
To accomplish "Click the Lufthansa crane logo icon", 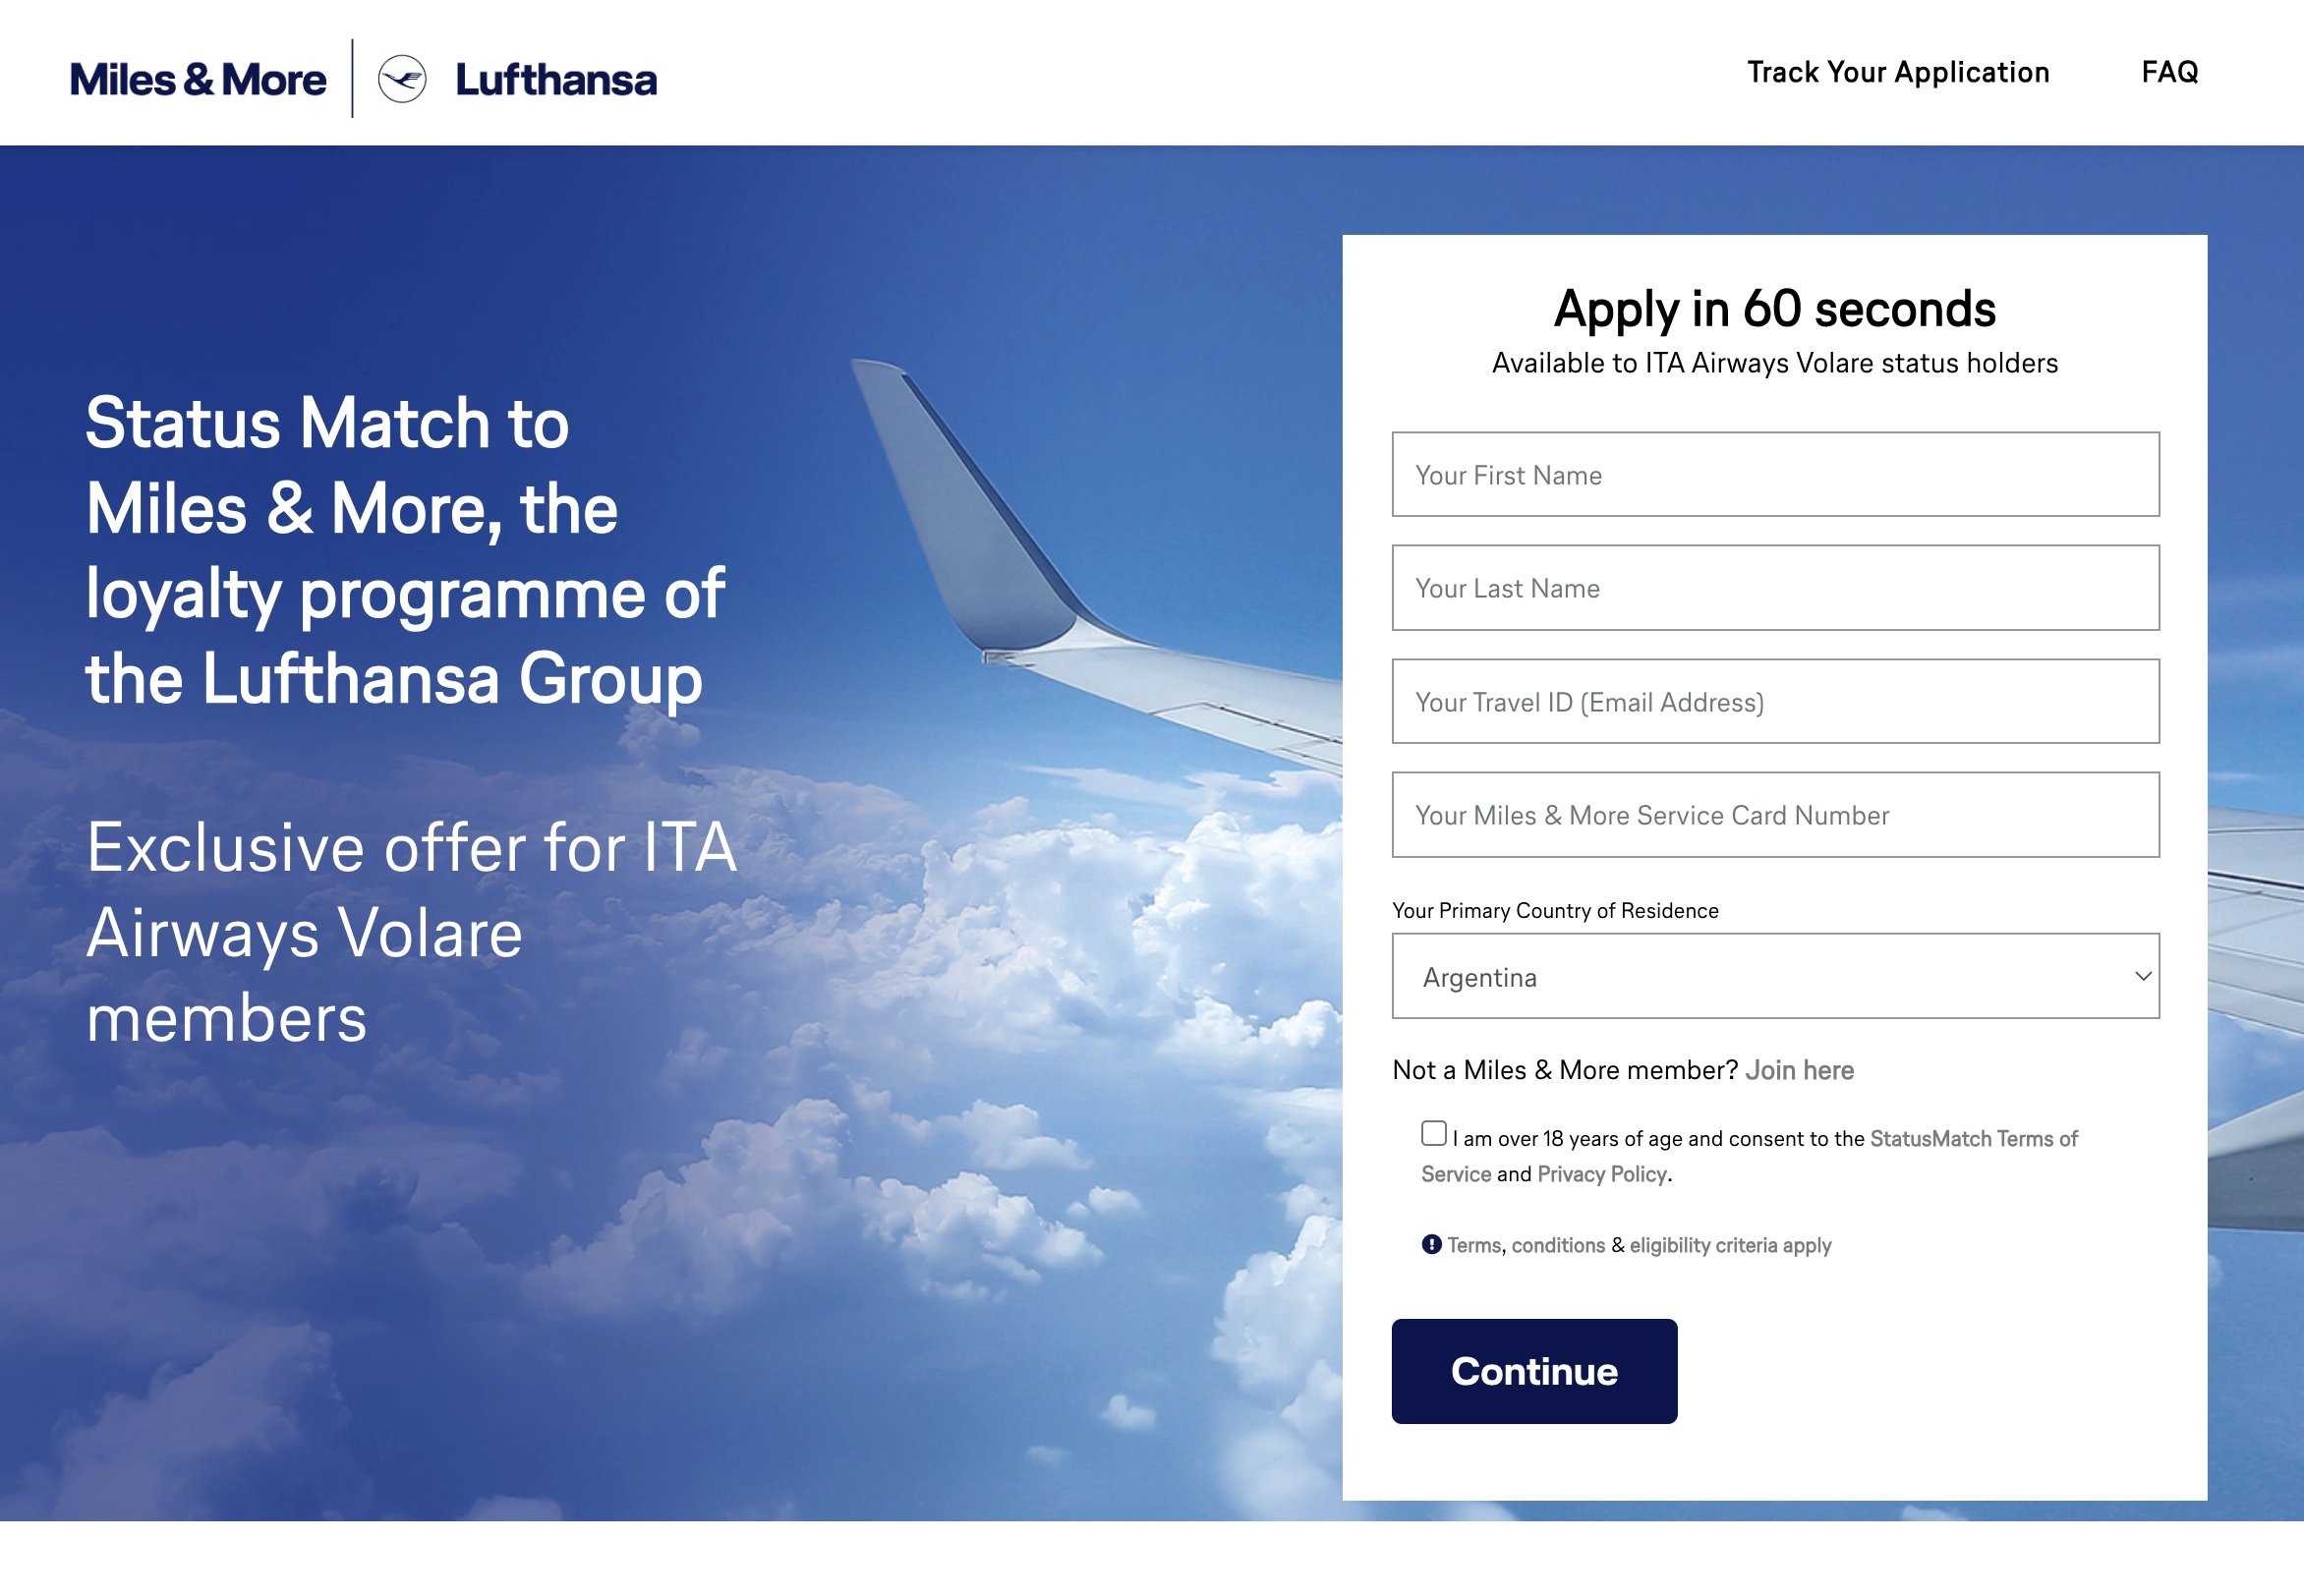I will tap(402, 79).
